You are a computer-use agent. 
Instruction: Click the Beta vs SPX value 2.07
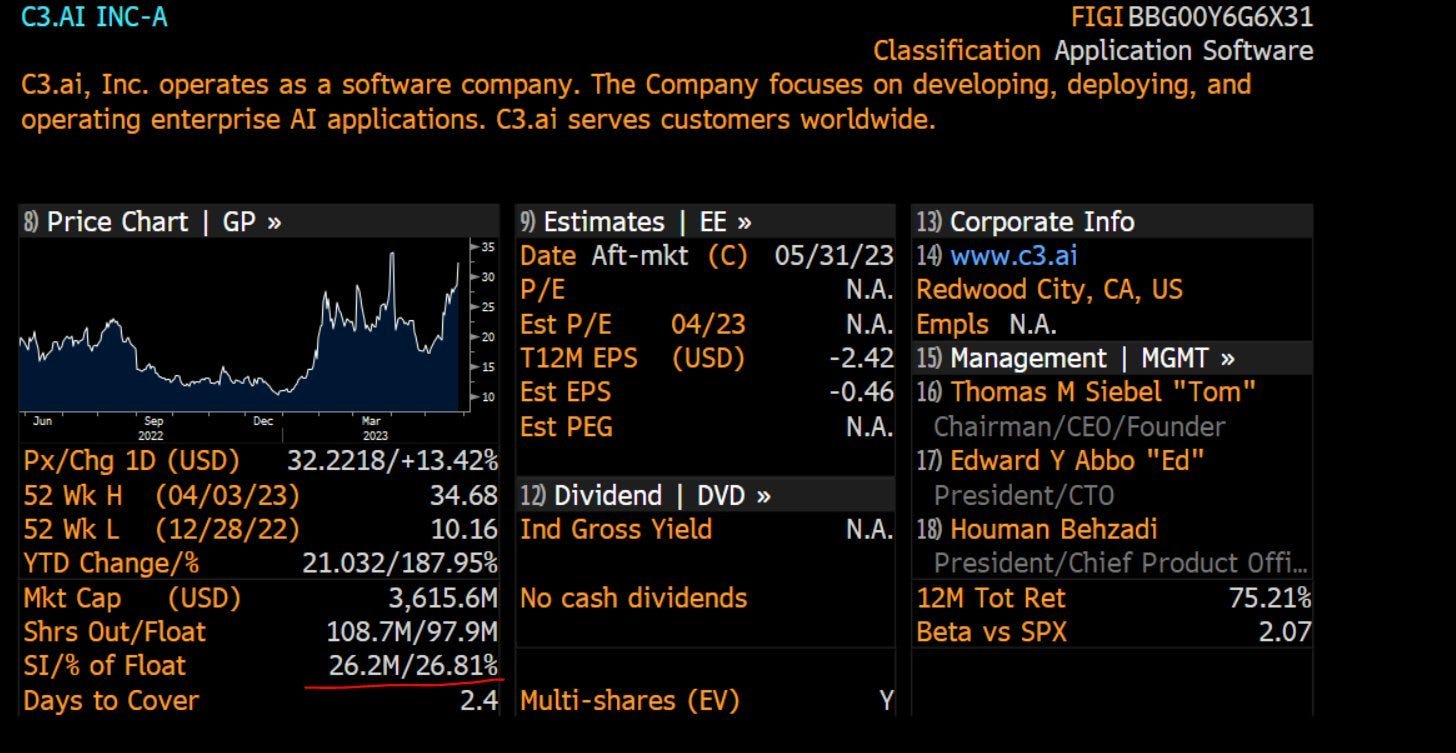tap(1283, 632)
